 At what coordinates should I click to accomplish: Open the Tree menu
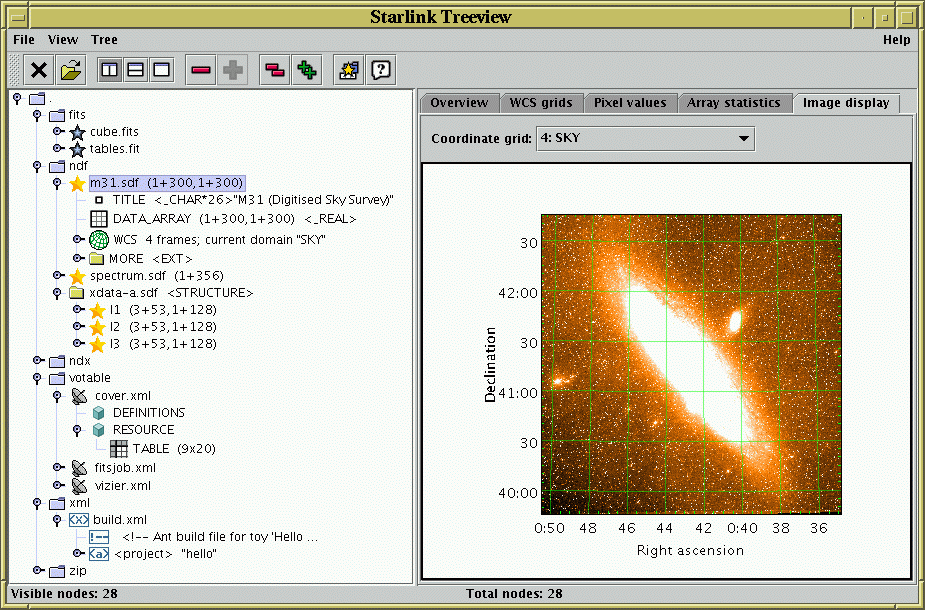[x=104, y=40]
